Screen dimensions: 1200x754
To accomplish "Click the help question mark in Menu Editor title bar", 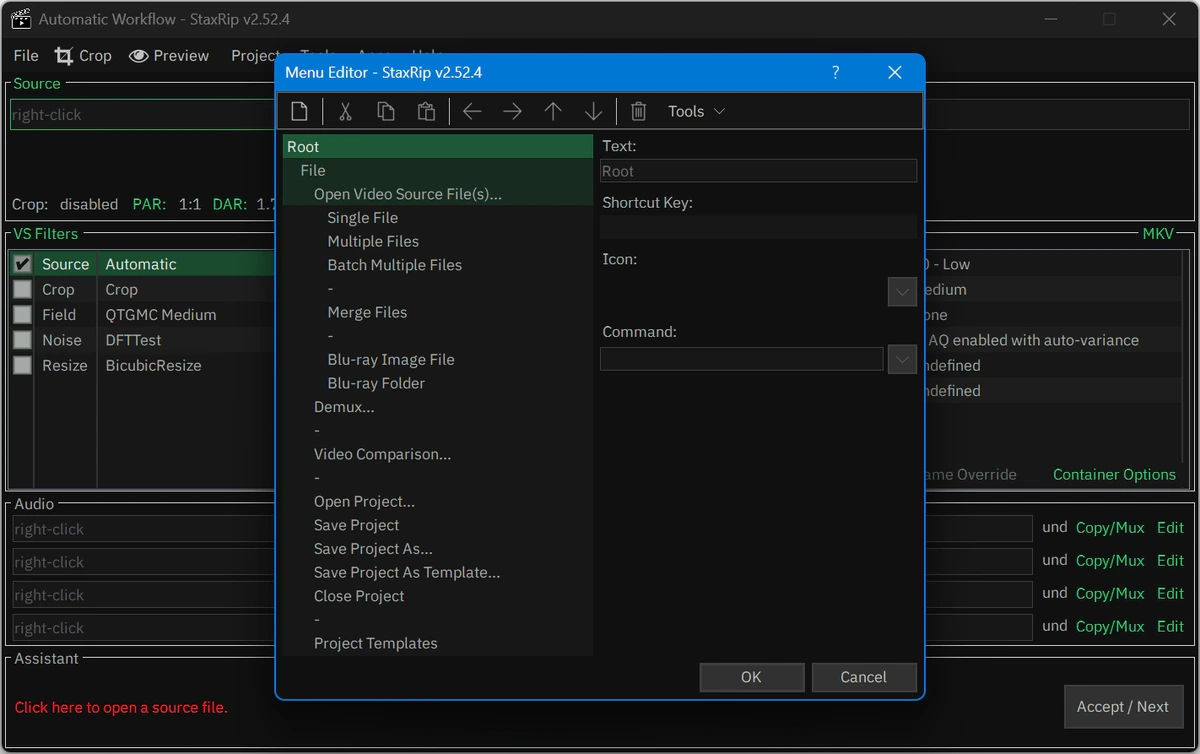I will pos(835,72).
